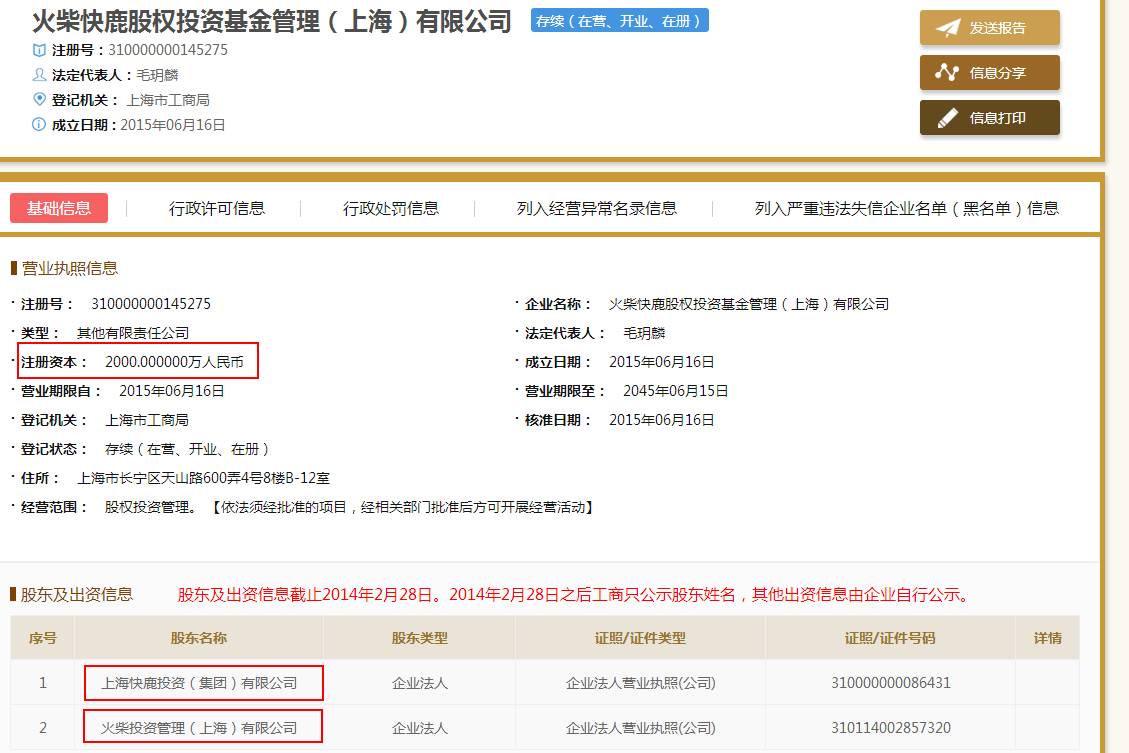Click shareholder 火柴投资管理（上海）有限公司
This screenshot has height=753, width=1129.
coord(199,729)
